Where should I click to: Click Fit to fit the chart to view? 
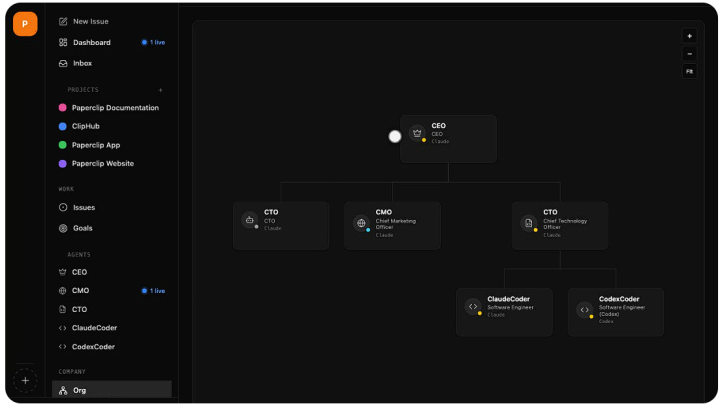(689, 72)
